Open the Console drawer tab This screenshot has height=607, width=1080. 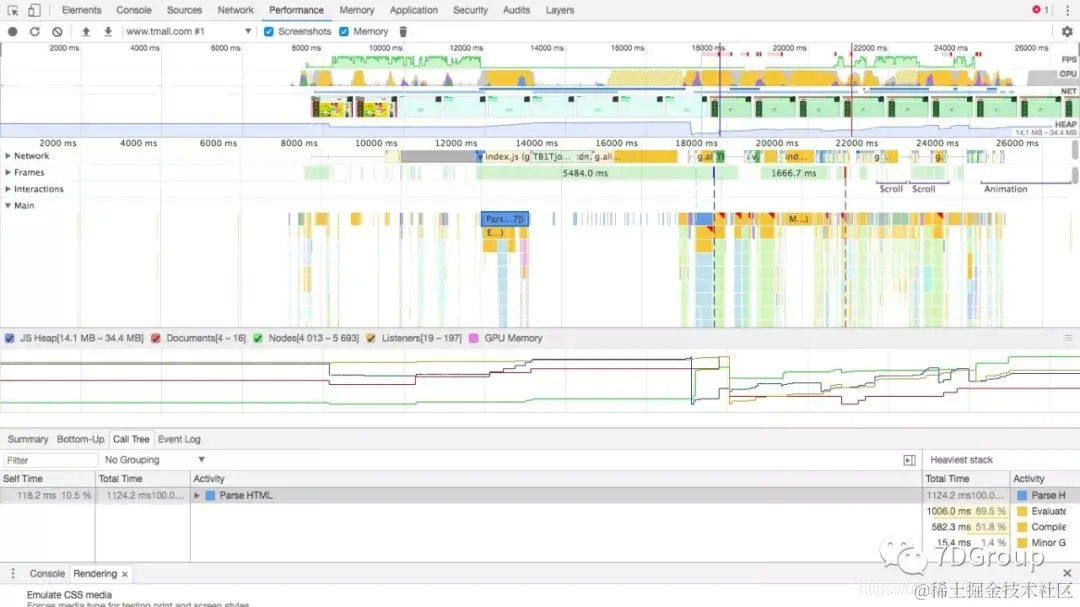47,573
